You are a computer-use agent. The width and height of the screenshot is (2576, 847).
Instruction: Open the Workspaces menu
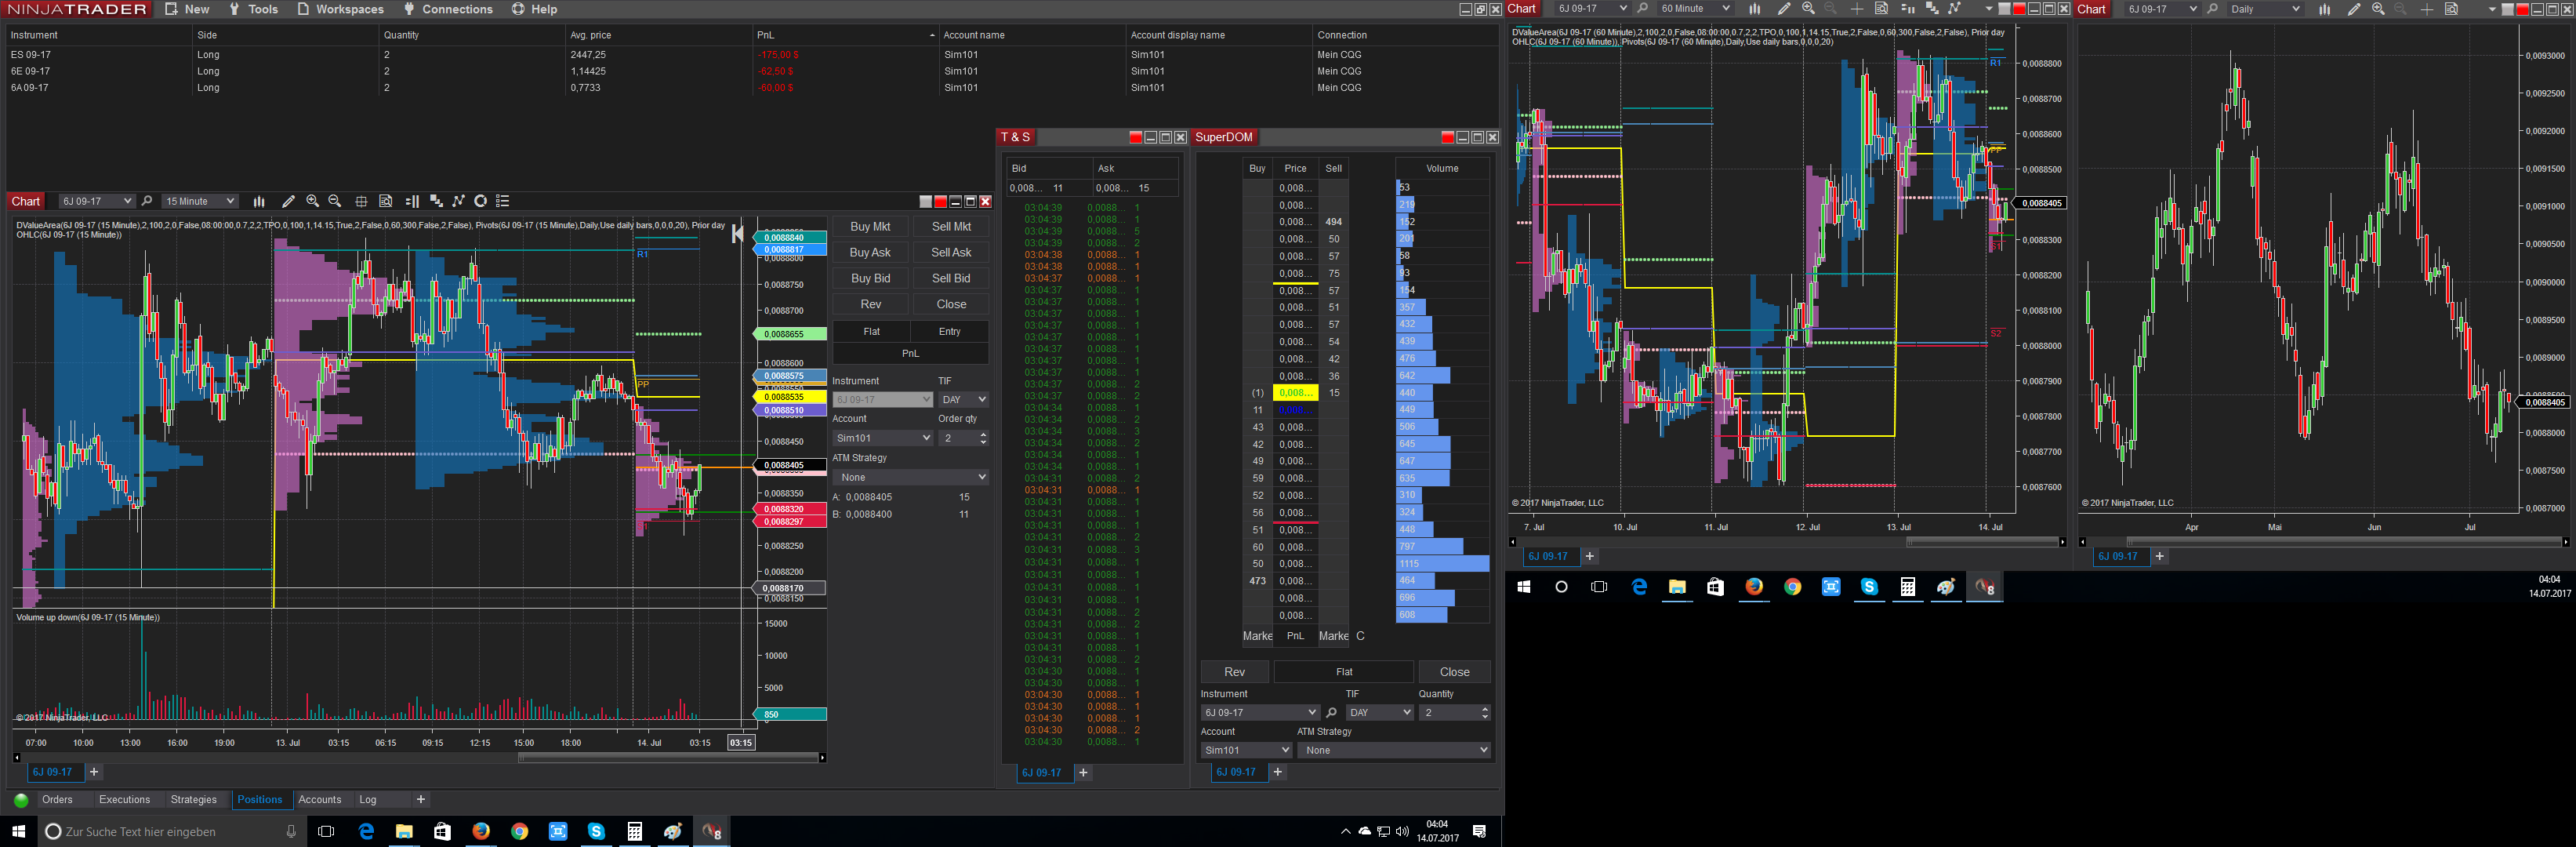tap(340, 9)
